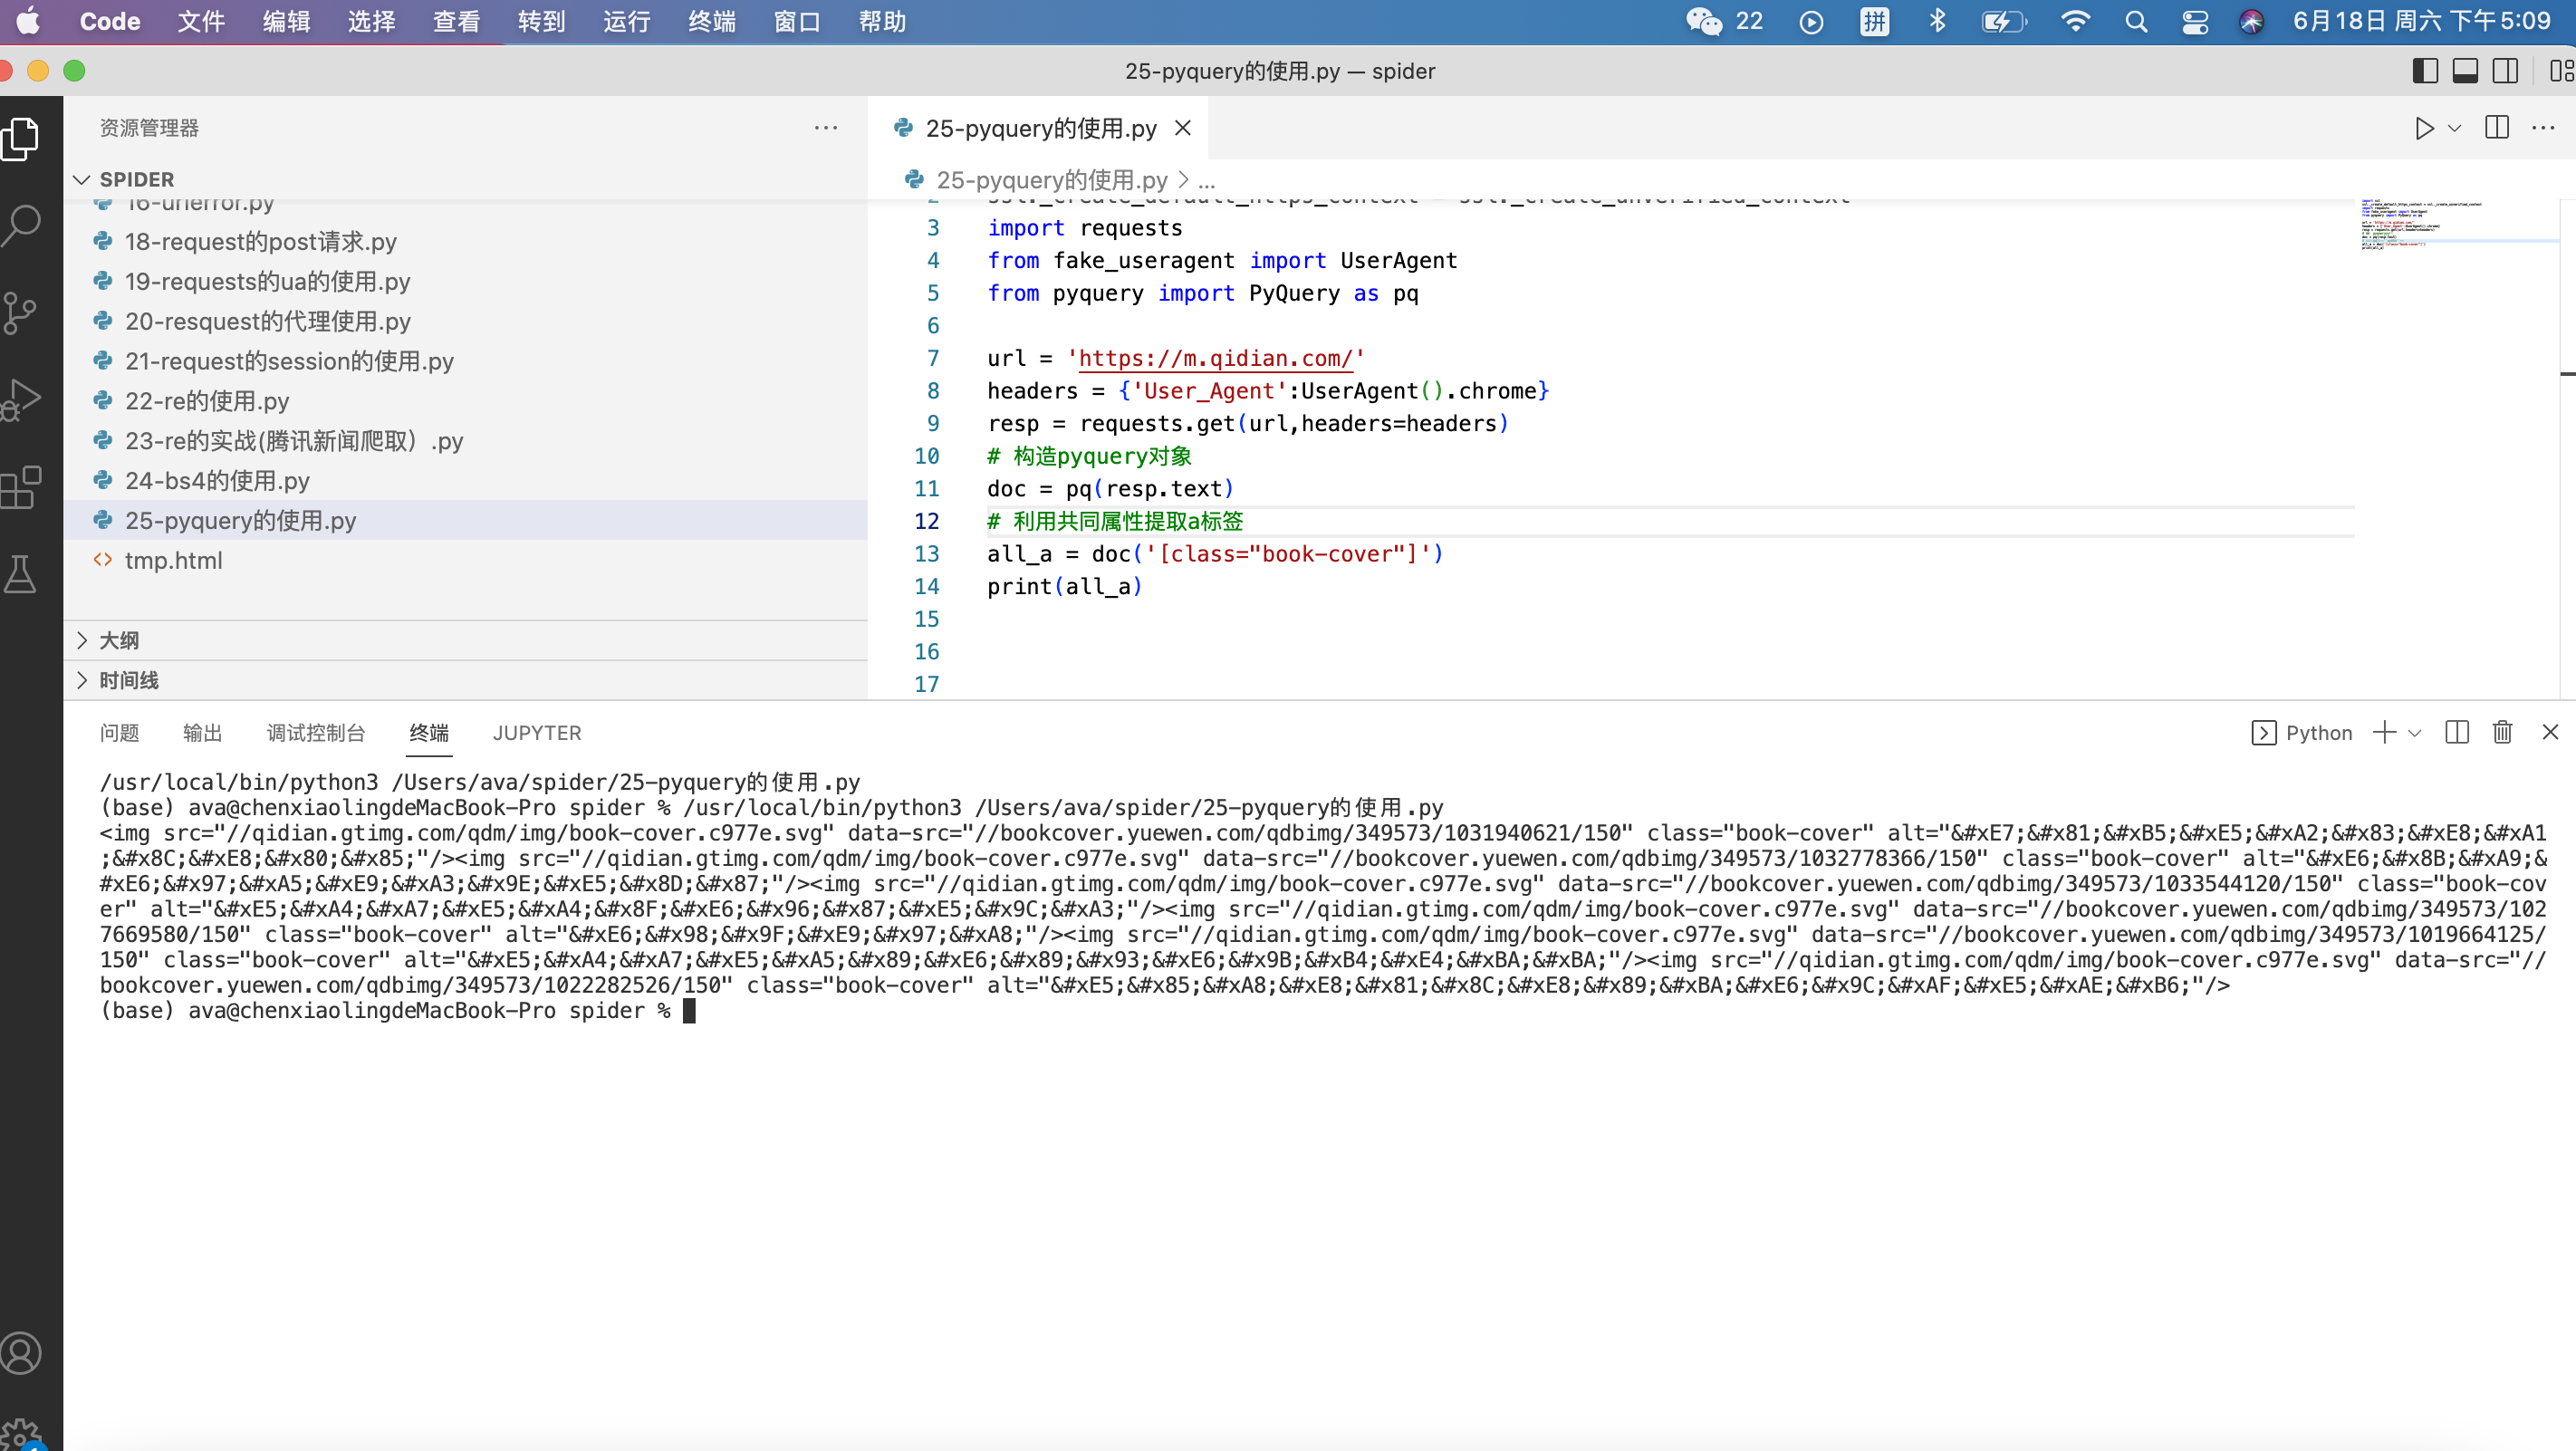Run the Python file with play icon
This screenshot has width=2576, height=1451.
2423,128
